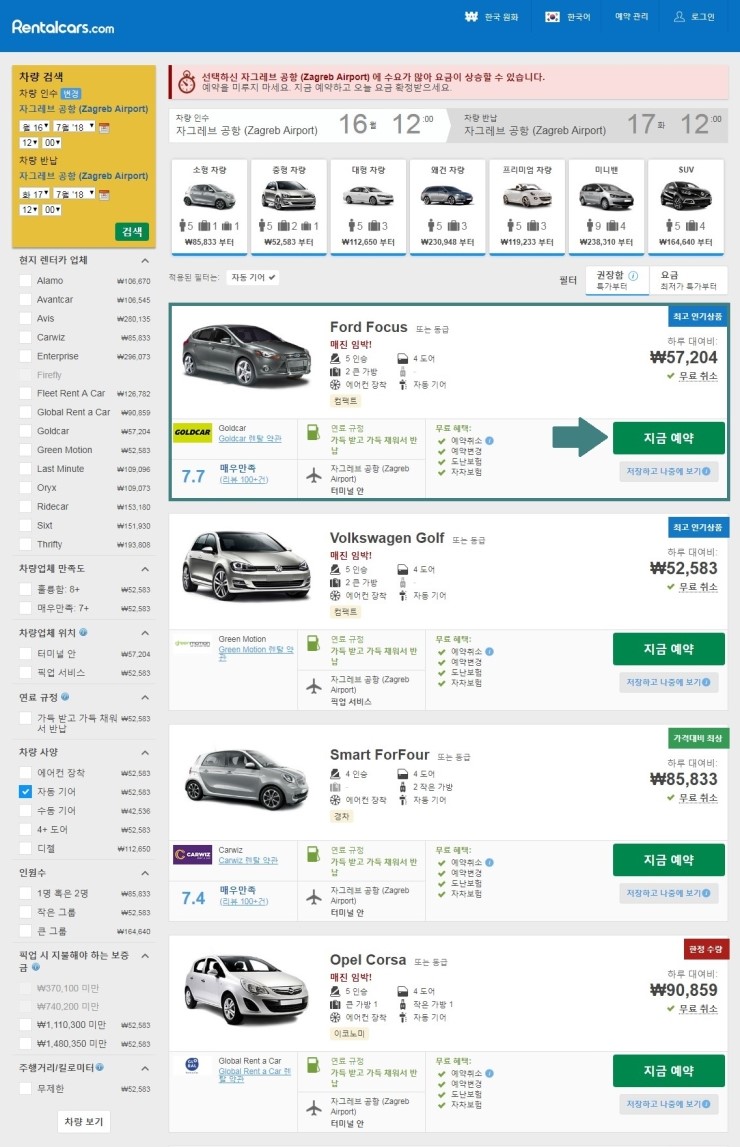The width and height of the screenshot is (740, 1147).
Task: Click 변경 to change pick-up location
Action: (70, 94)
